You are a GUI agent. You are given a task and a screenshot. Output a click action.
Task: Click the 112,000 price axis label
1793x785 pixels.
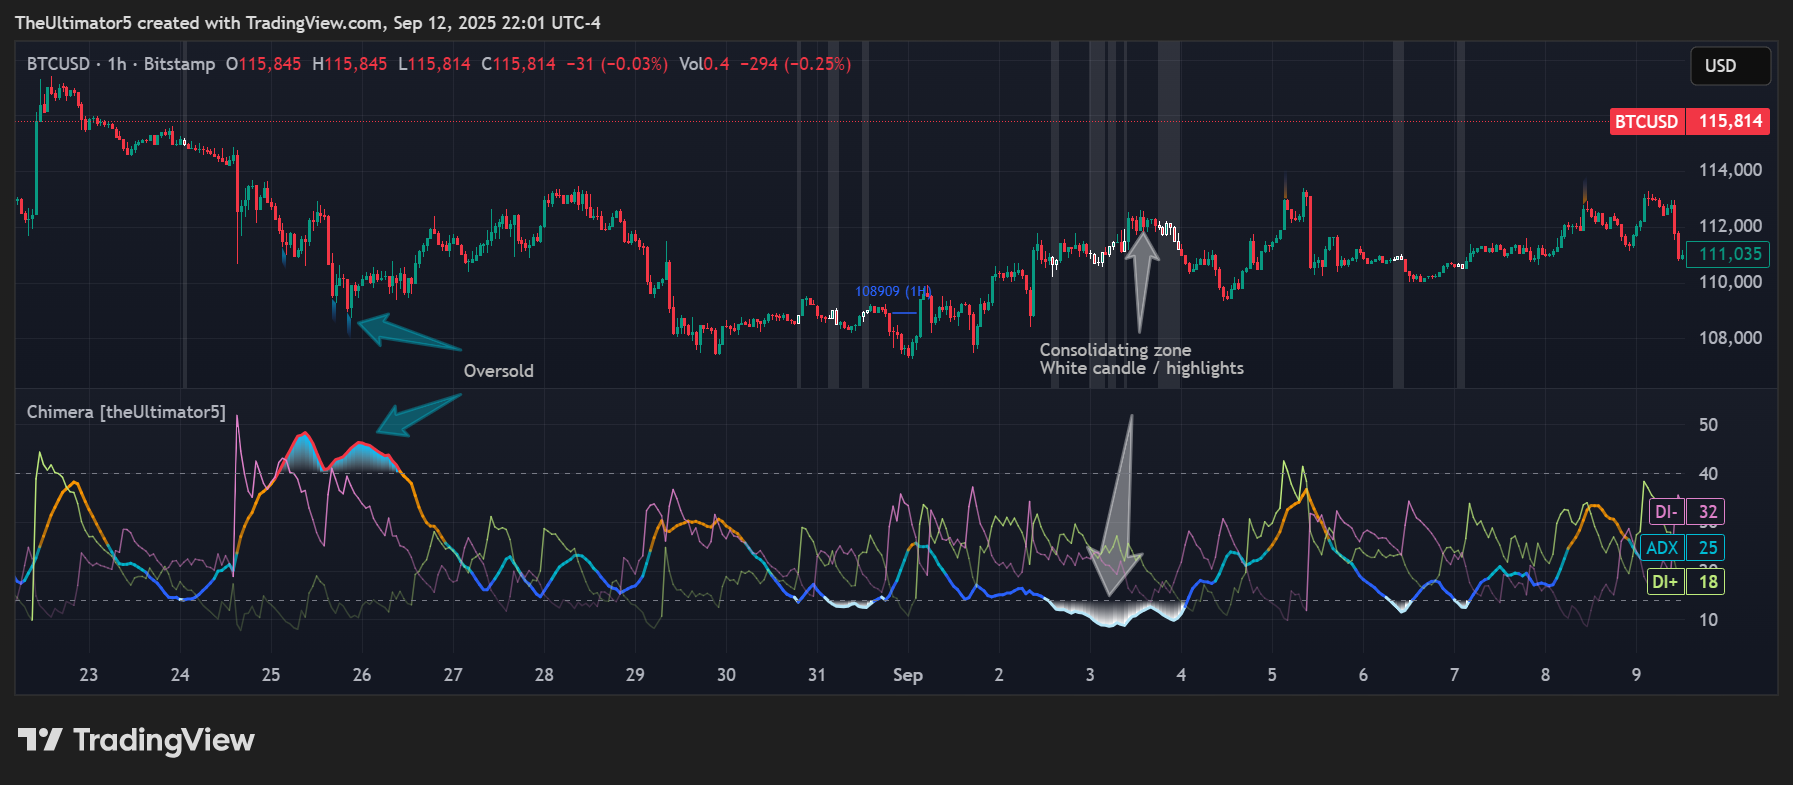(1730, 226)
